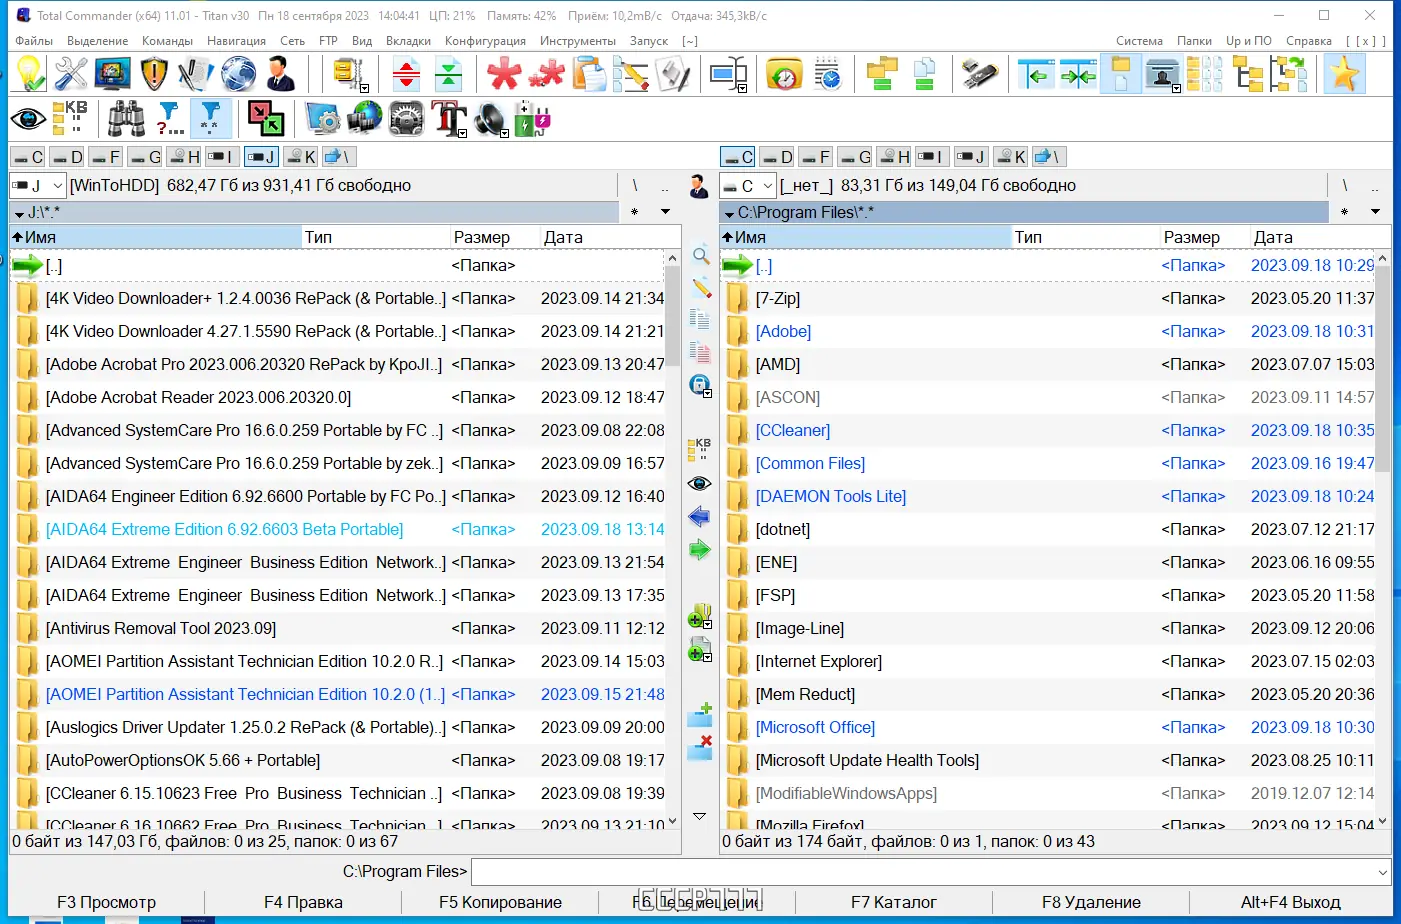1401x924 pixels.
Task: Click the clipboard with papers toolbar icon
Action: 589,74
